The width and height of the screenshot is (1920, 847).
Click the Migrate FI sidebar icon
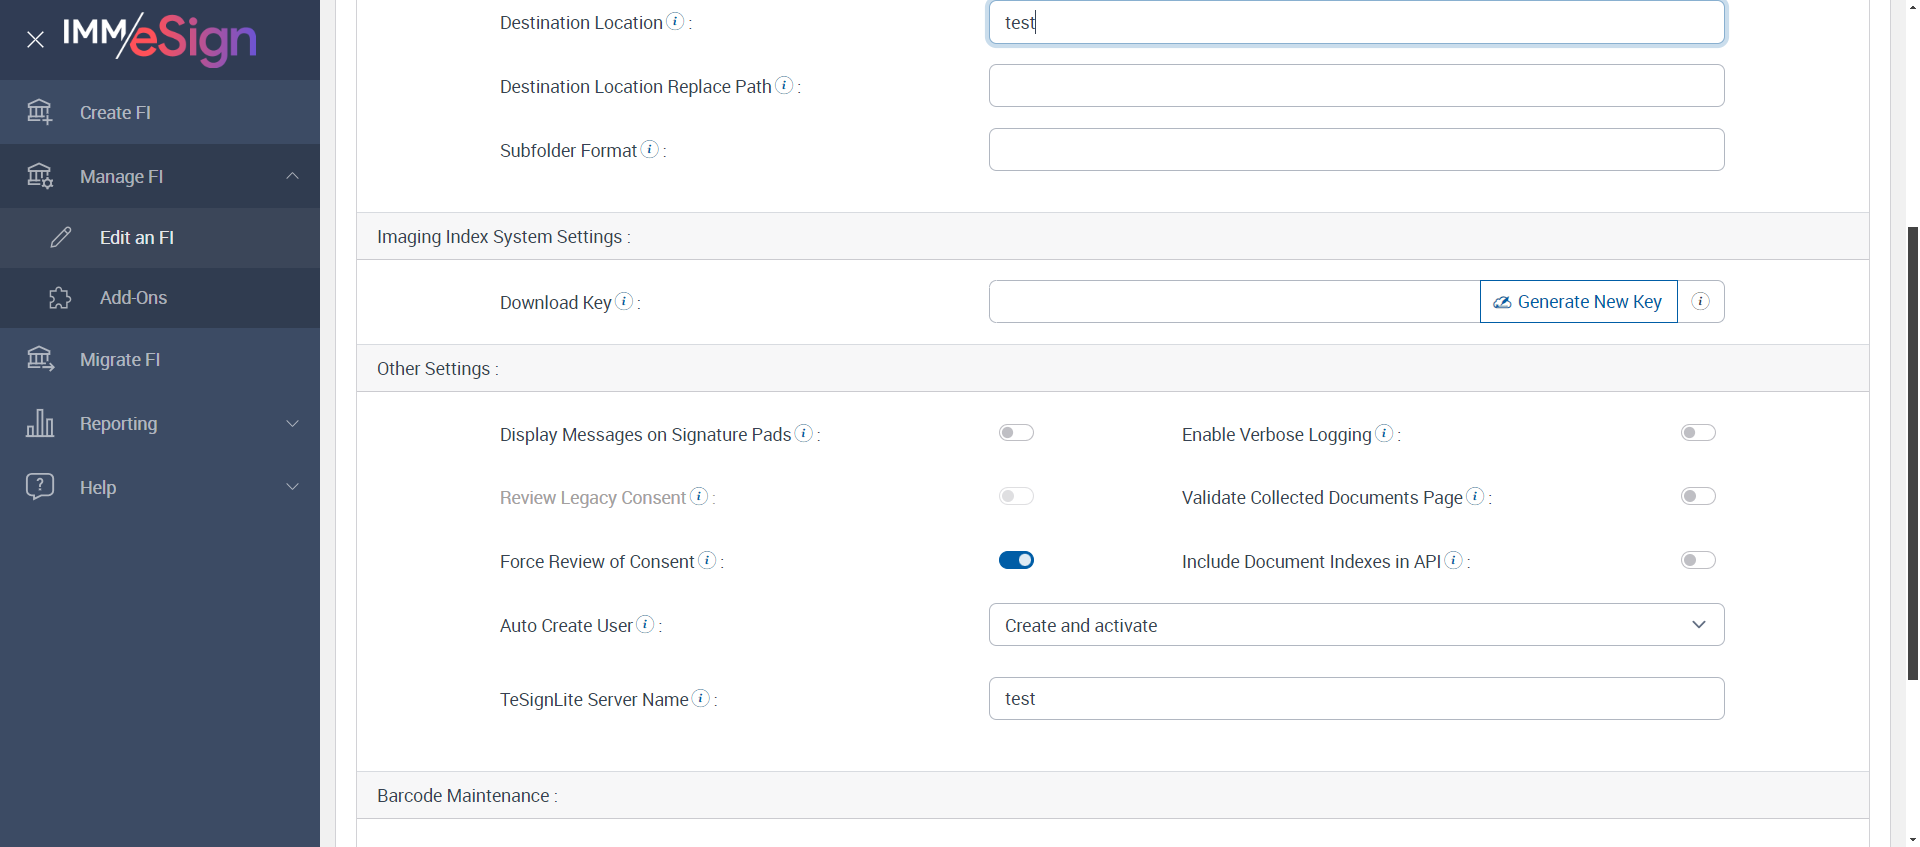pyautogui.click(x=40, y=359)
